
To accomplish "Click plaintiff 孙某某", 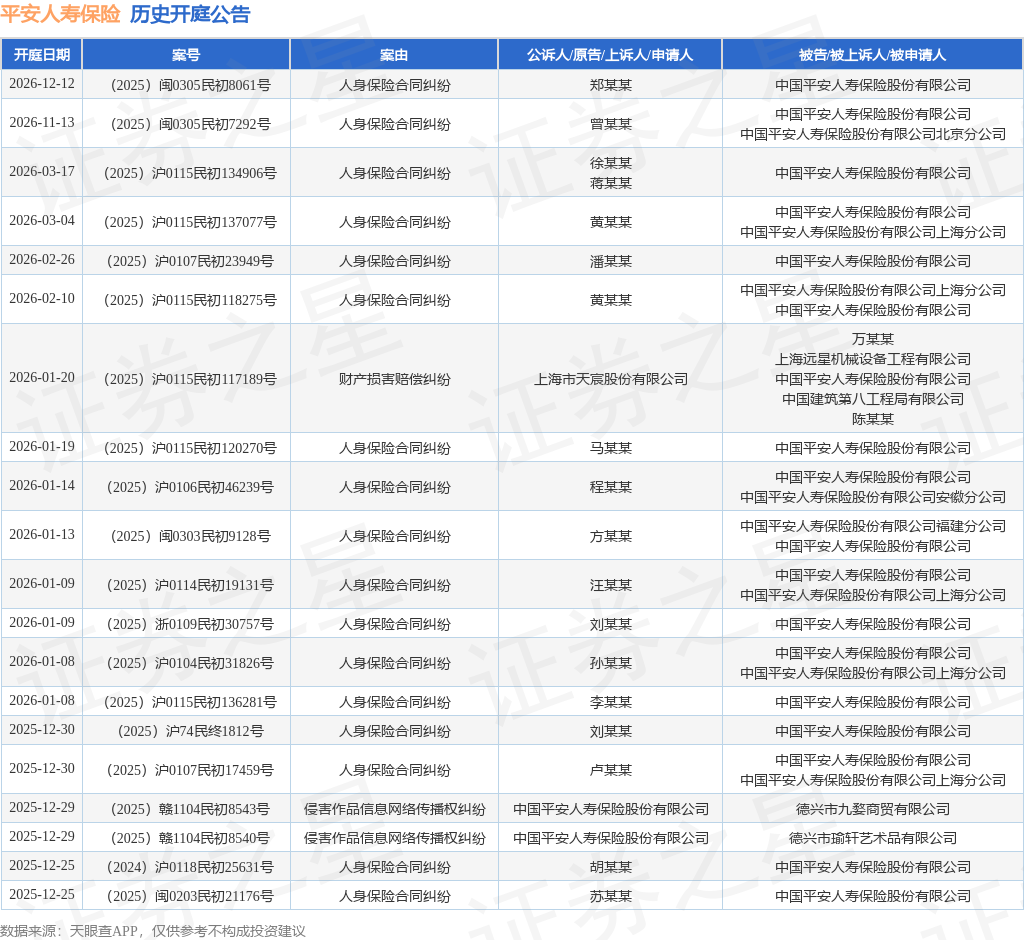I will coord(611,663).
